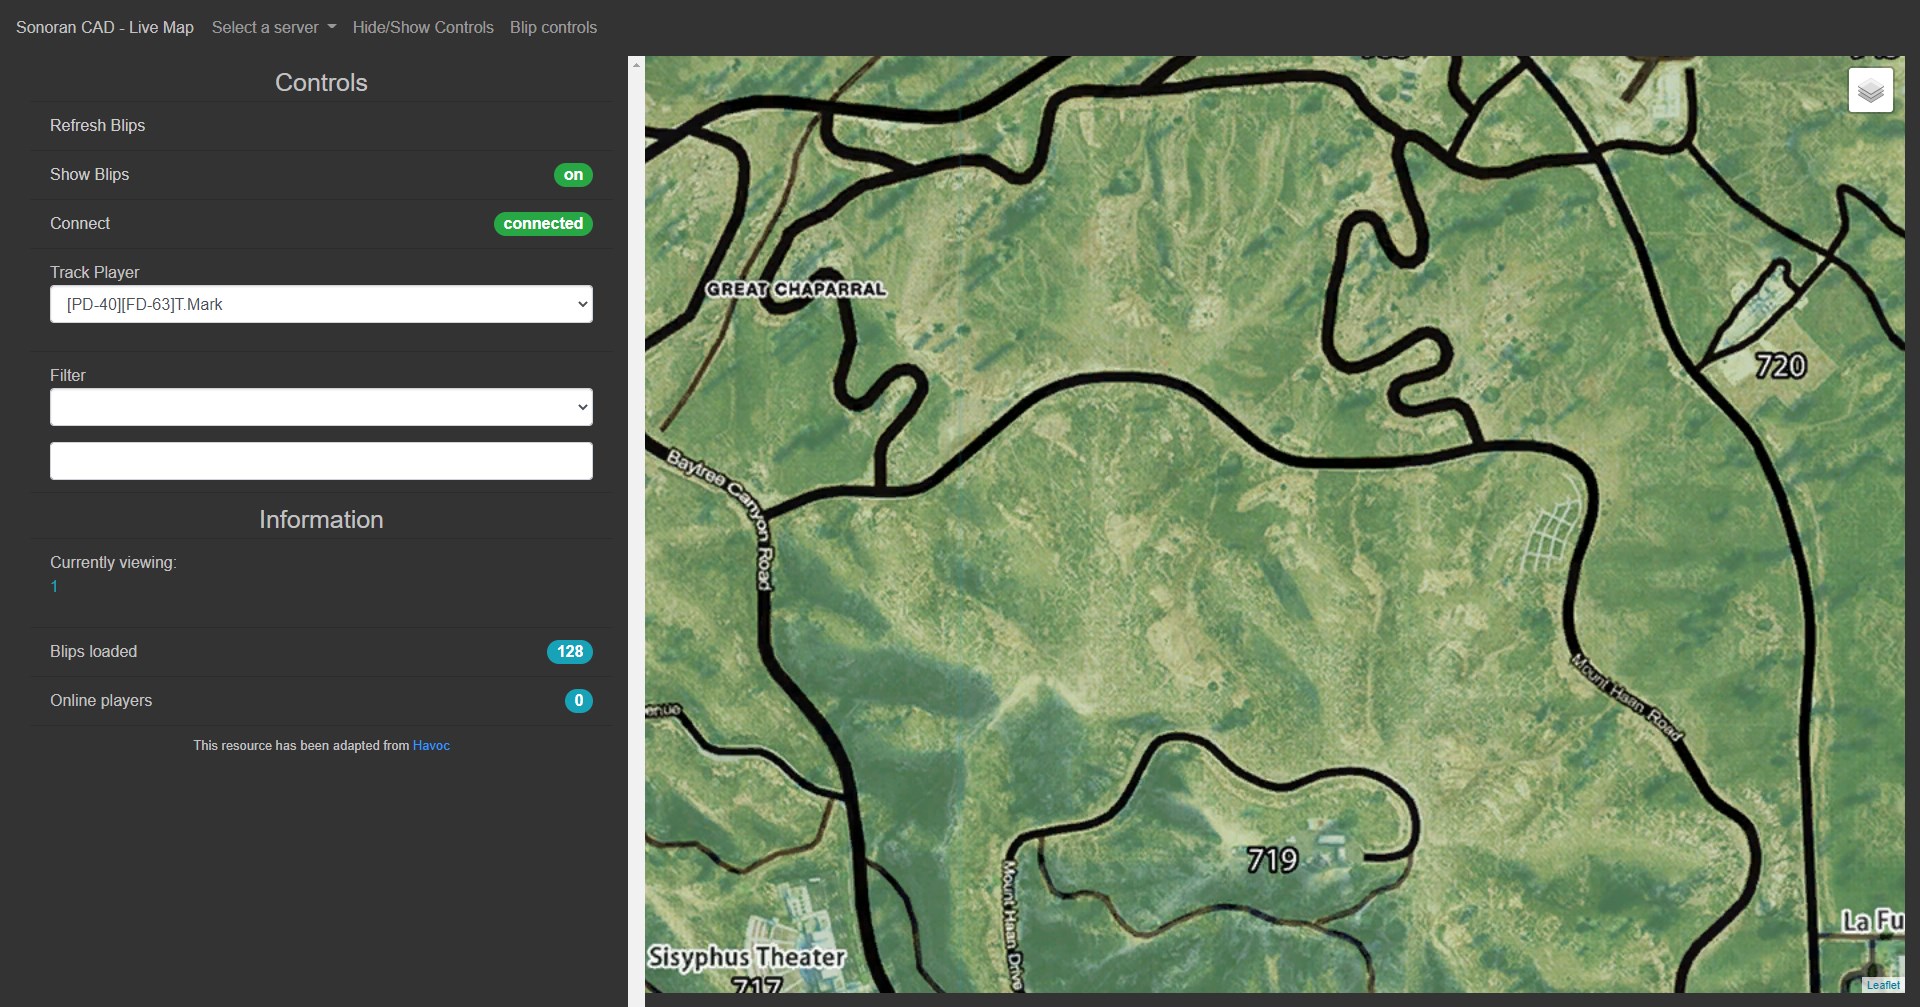Click the Sonoran CAD - Live Map brand
The width and height of the screenshot is (1920, 1007).
[105, 27]
